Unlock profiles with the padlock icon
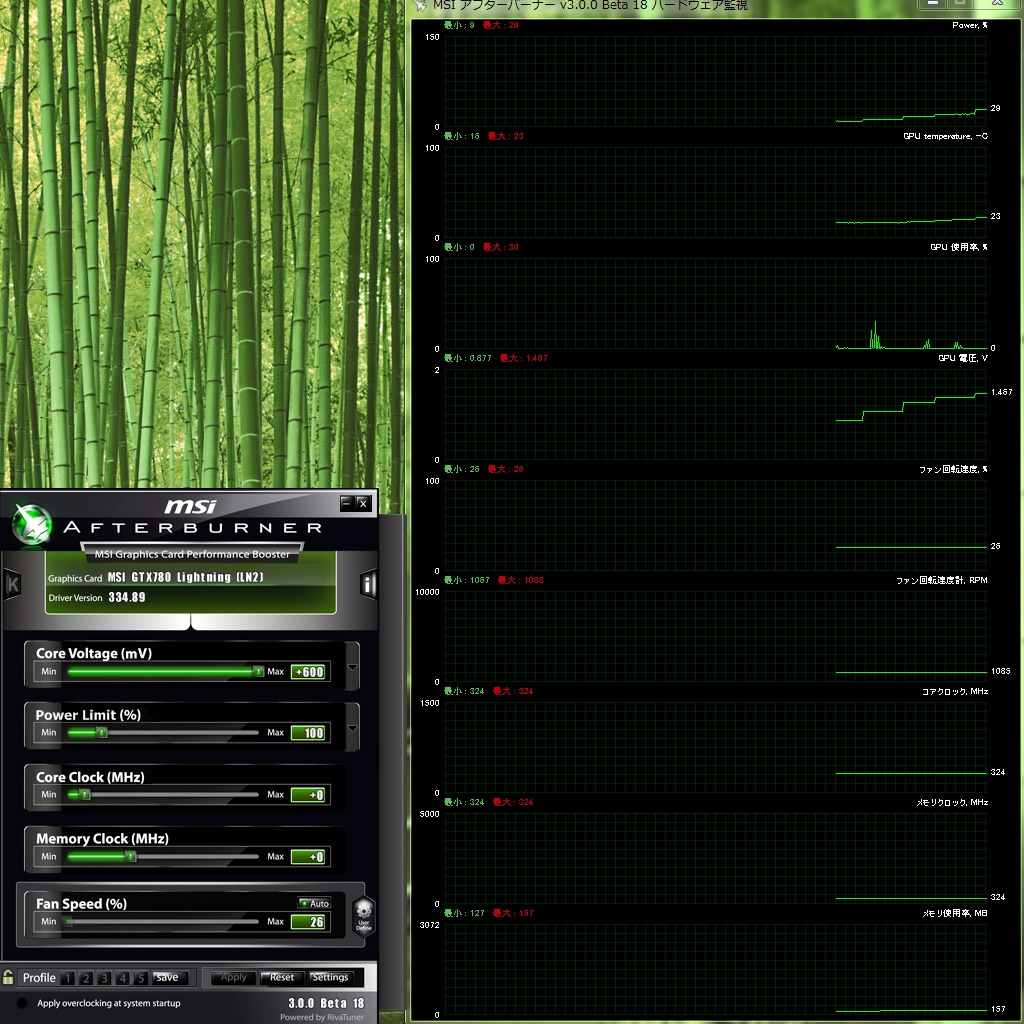This screenshot has height=1024, width=1024. [8, 977]
